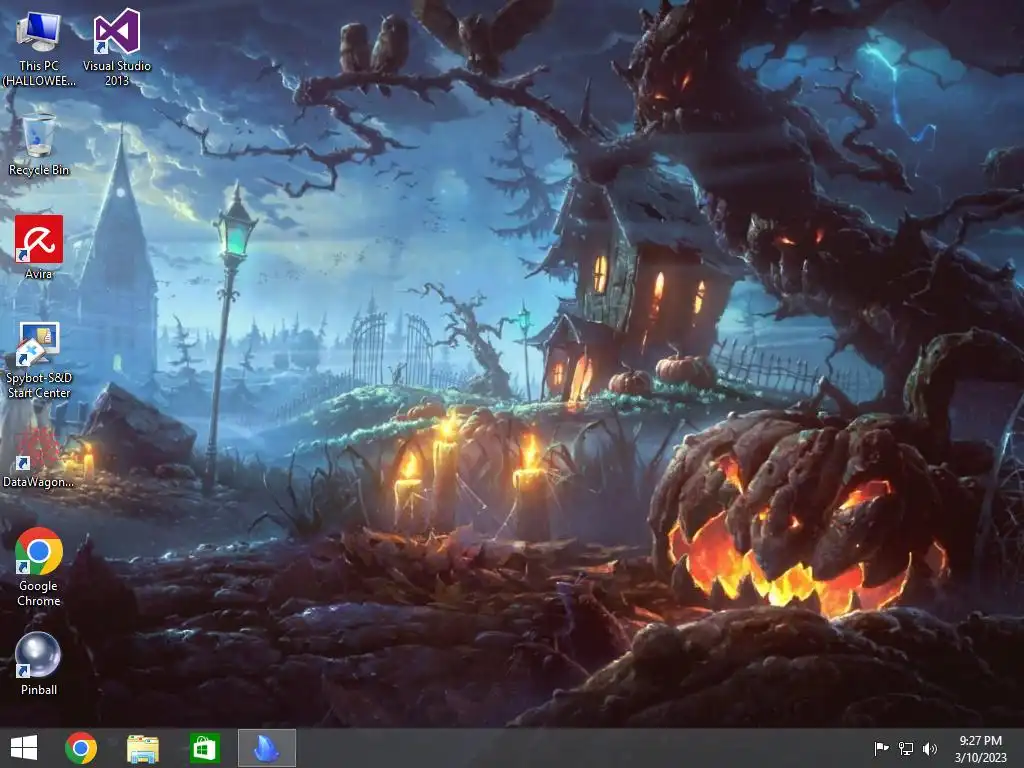Select the Avira antivirus shortcut

(39, 248)
